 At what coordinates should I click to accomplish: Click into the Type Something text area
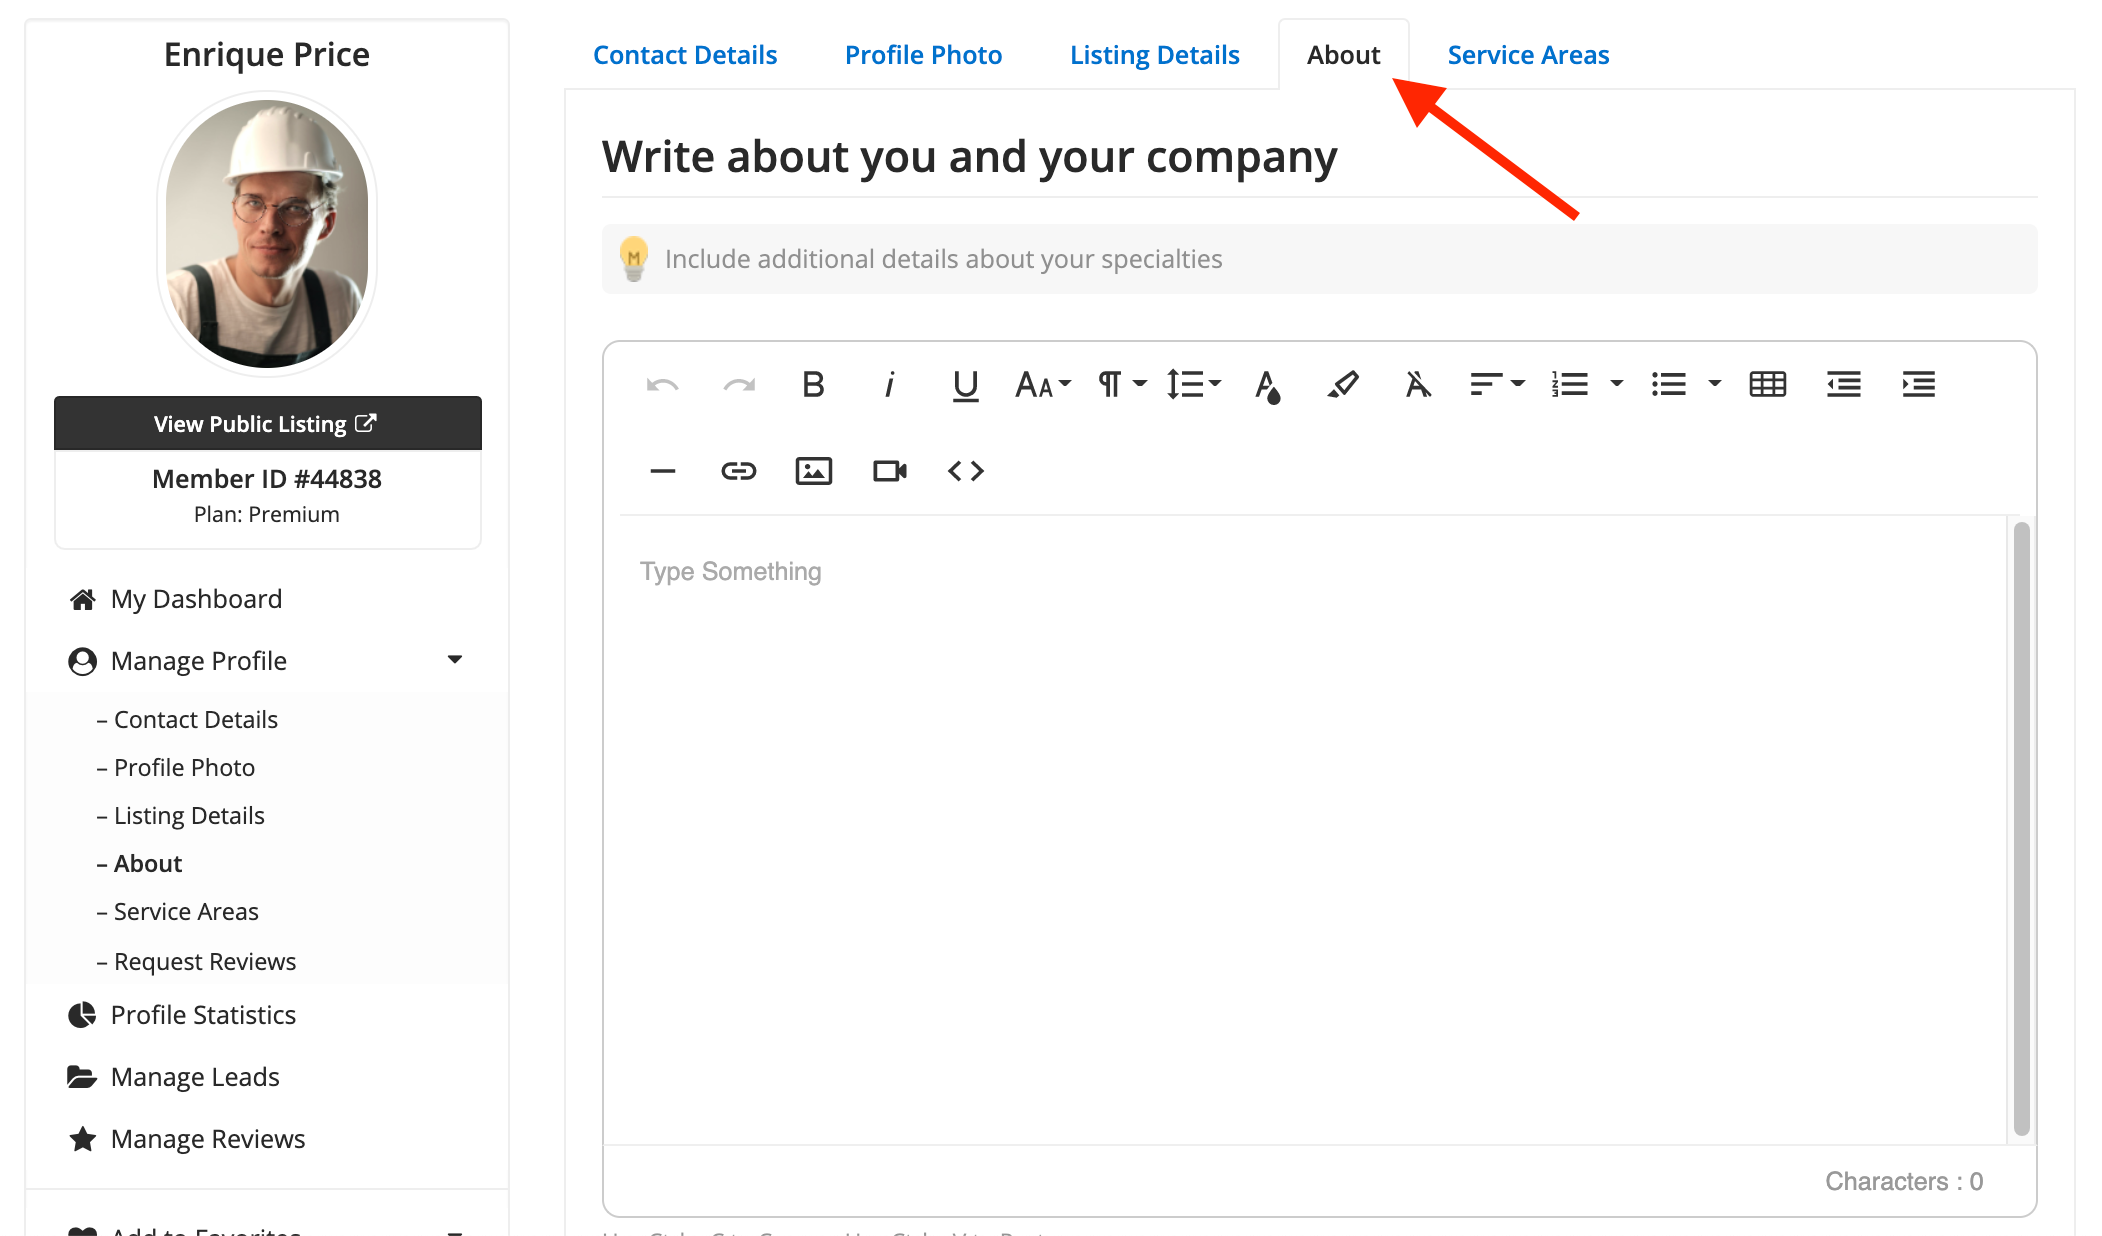[x=1300, y=800]
